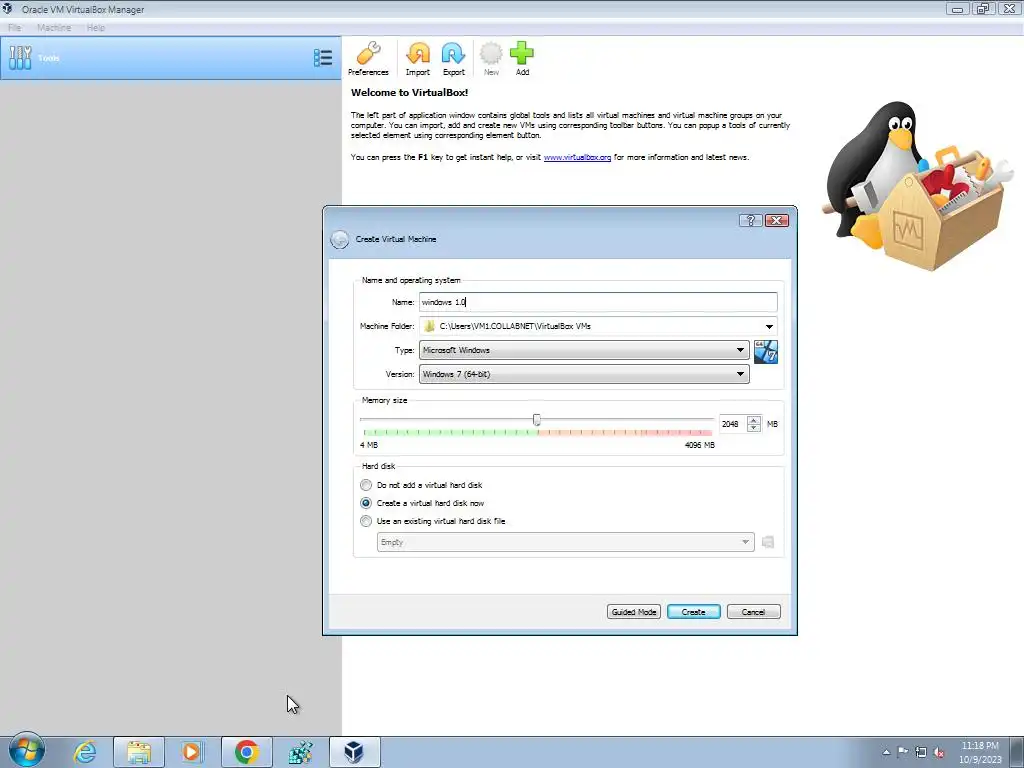Click the memory size 2048 value field
This screenshot has width=1024, height=768.
click(x=733, y=424)
